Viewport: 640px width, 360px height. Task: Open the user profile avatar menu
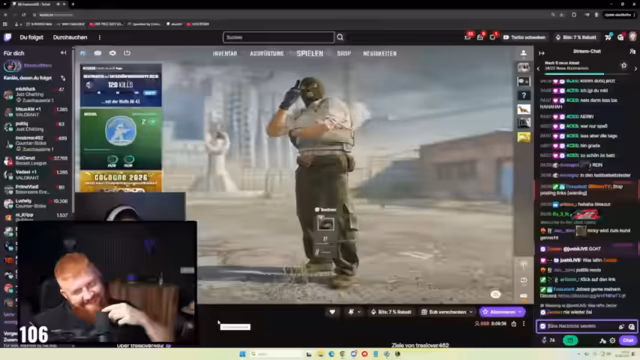633,37
